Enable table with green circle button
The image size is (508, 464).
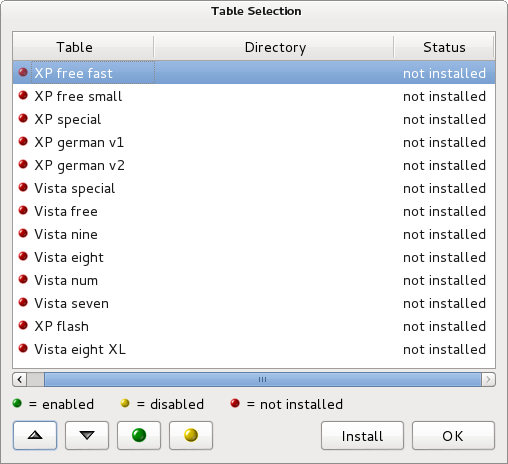(139, 435)
